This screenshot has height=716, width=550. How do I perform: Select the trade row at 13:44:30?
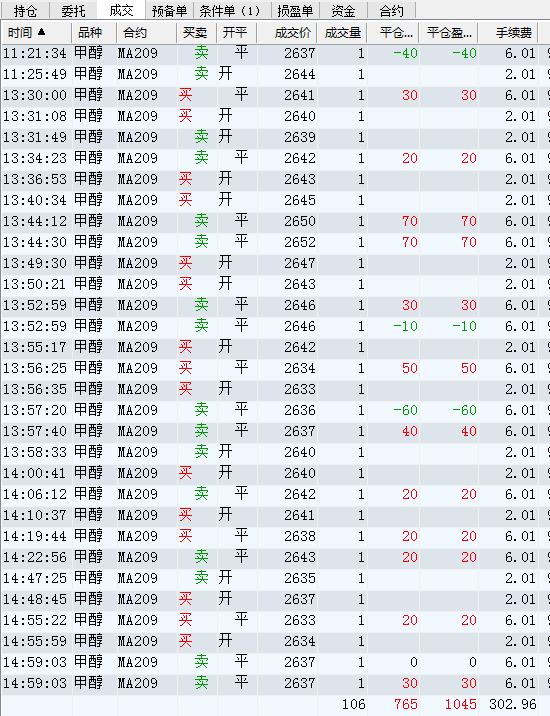point(275,242)
